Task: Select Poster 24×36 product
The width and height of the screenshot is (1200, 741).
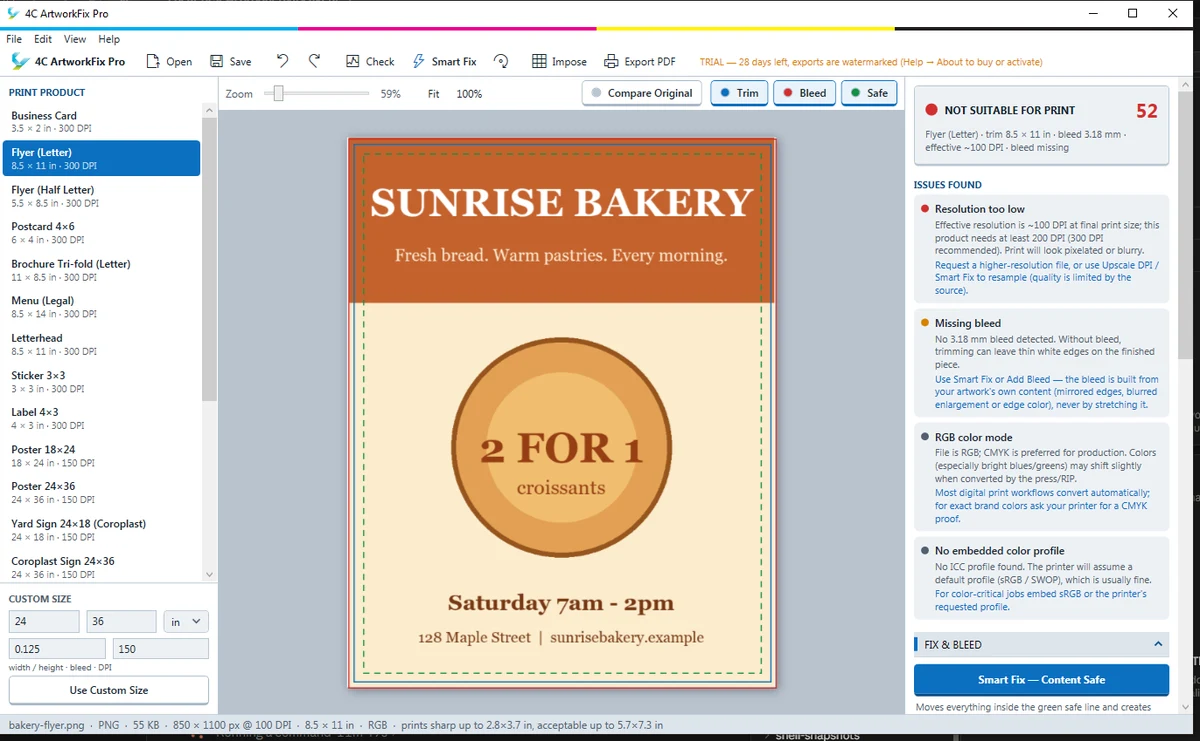Action: pos(101,492)
